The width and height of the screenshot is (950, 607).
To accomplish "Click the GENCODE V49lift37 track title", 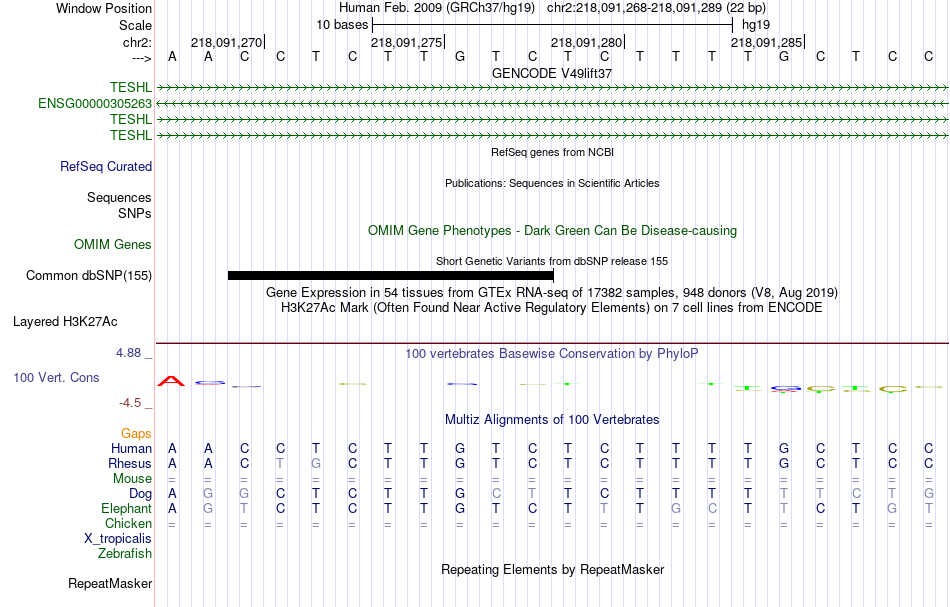I will pos(552,73).
